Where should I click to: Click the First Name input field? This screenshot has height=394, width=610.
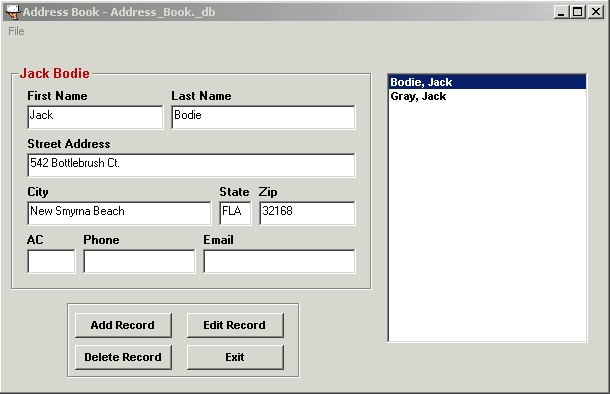click(x=95, y=117)
